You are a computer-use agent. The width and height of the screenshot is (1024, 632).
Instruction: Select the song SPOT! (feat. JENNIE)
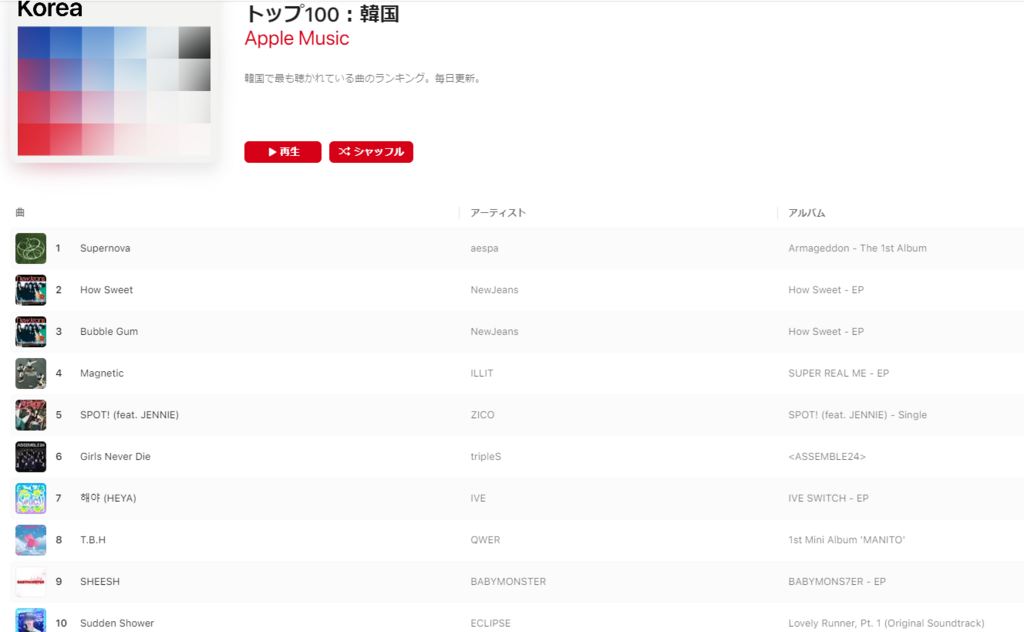(129, 415)
